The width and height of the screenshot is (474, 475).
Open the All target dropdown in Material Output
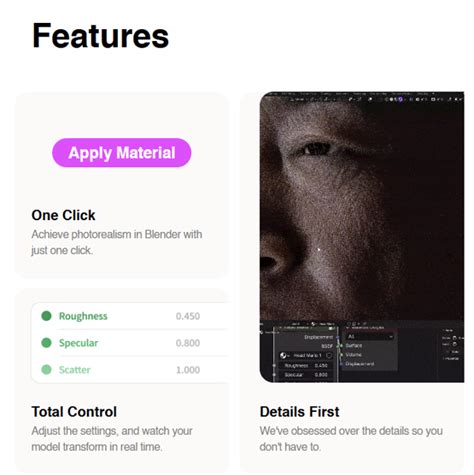point(370,337)
